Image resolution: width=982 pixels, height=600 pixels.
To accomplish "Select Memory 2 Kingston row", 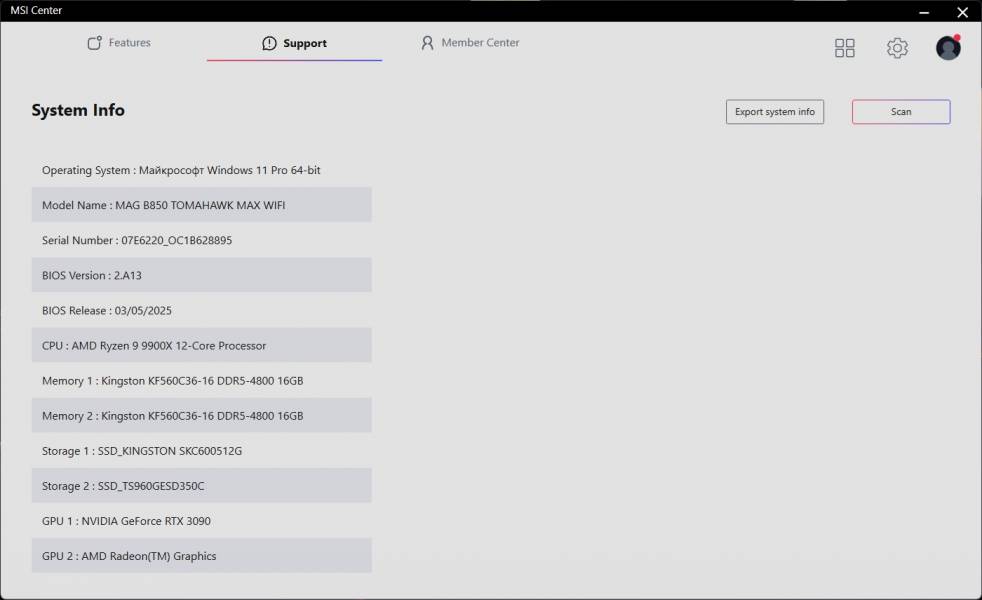I will coord(202,415).
